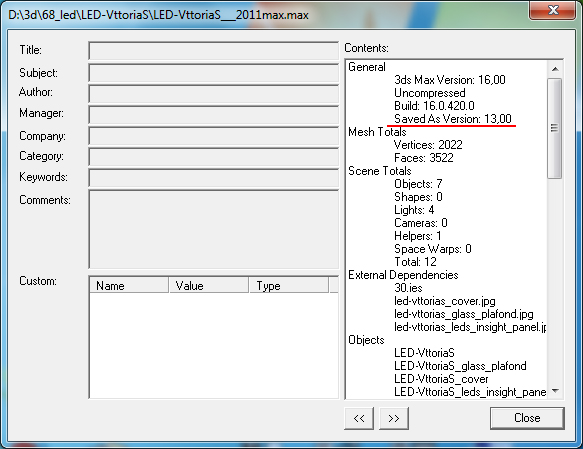Viewport: 583px width, 449px height.
Task: Click the Subject input field
Action: (213, 73)
